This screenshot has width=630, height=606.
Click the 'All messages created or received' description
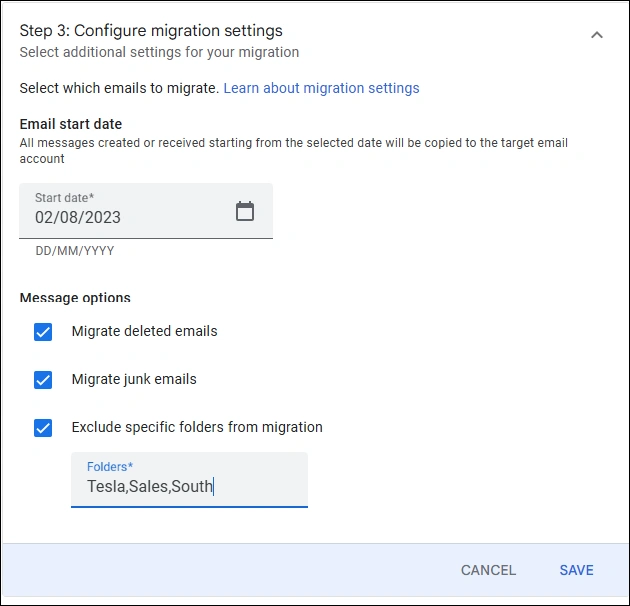click(x=294, y=151)
